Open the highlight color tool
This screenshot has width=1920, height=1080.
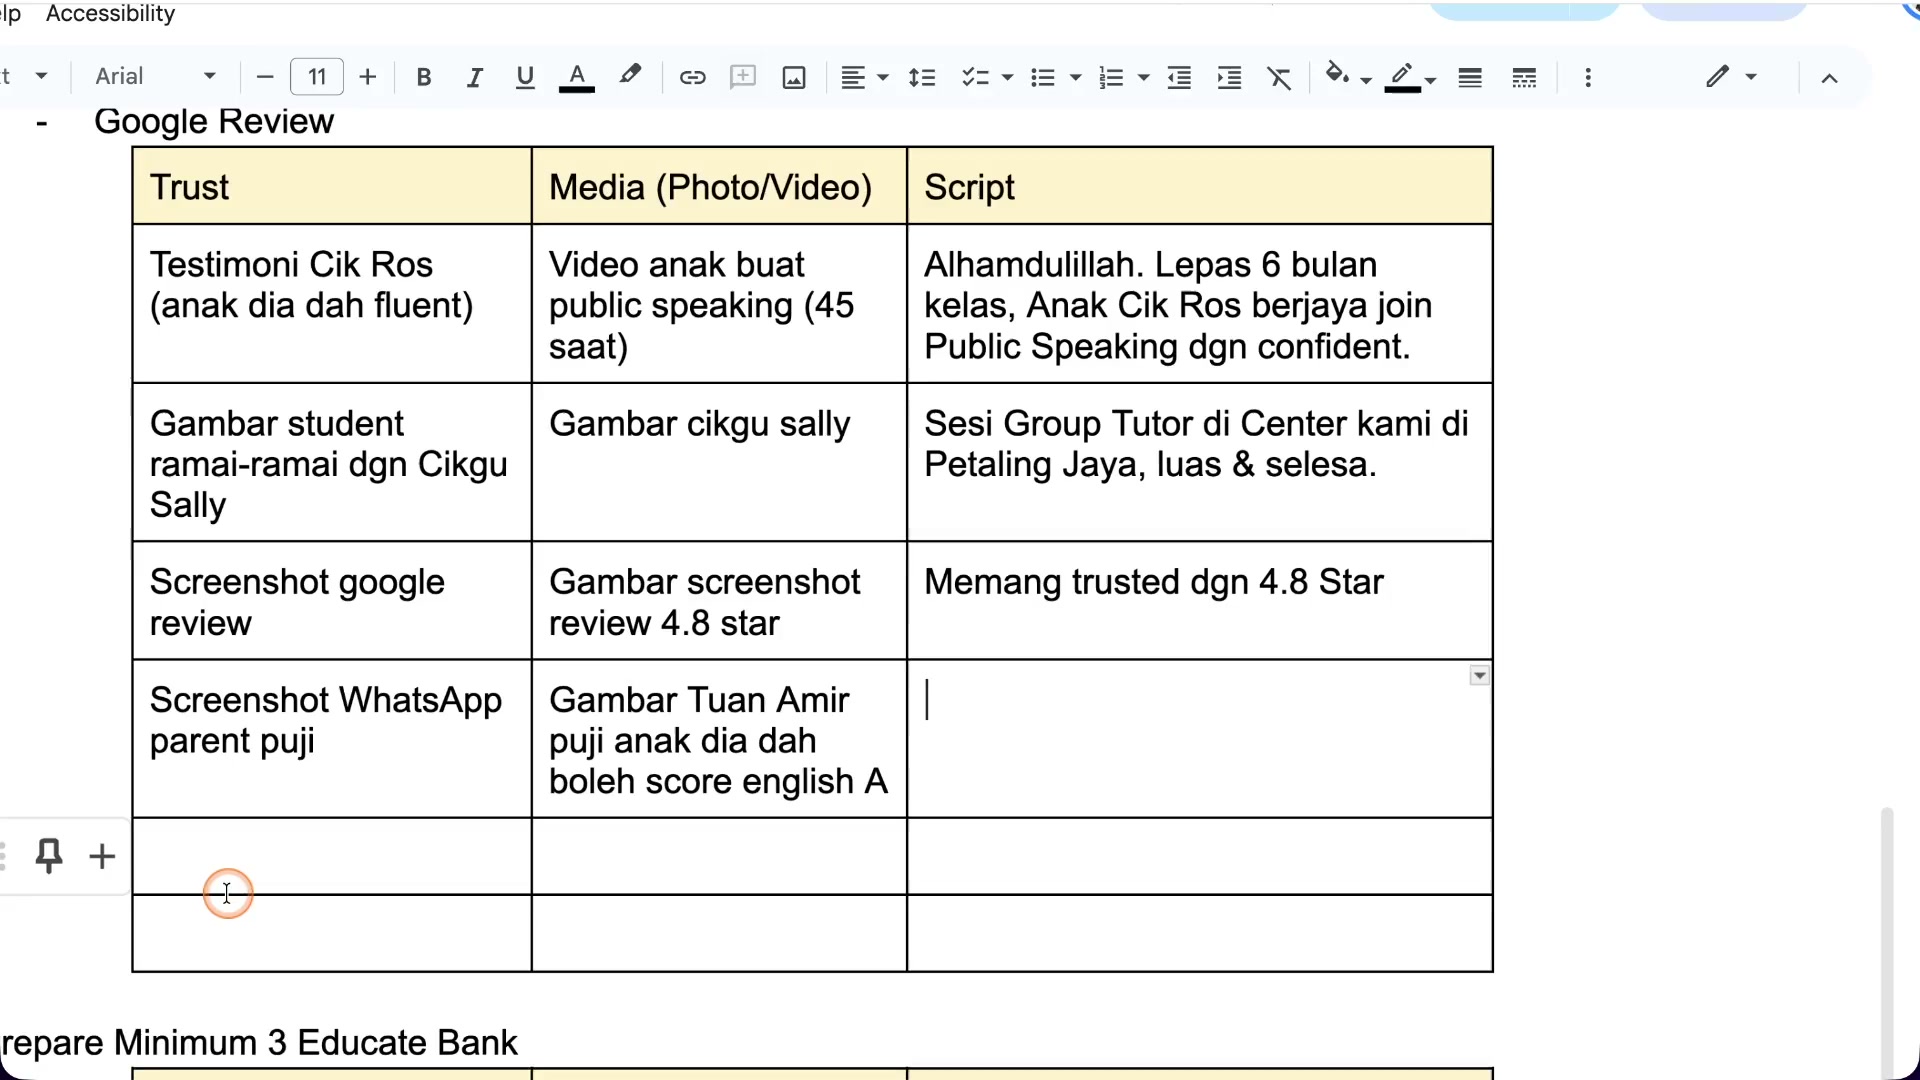630,75
